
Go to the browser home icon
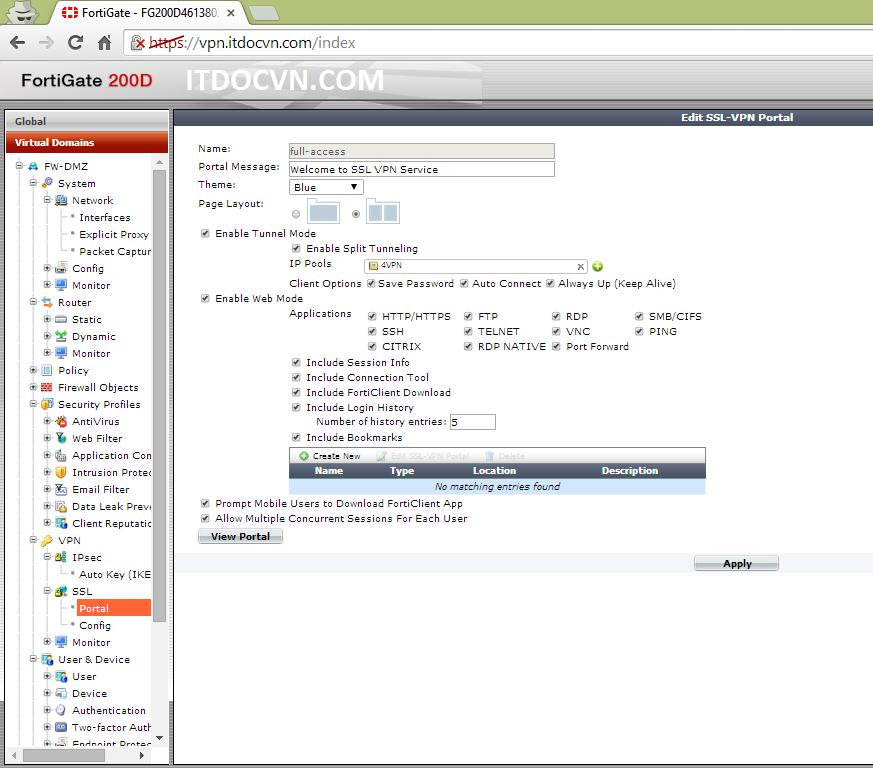tap(104, 43)
